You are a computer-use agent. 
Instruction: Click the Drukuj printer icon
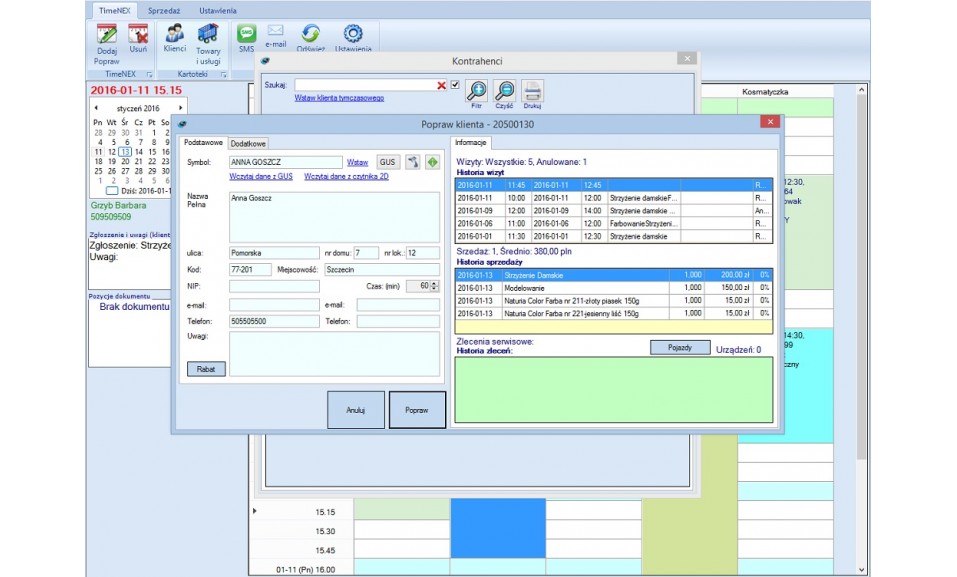(533, 91)
